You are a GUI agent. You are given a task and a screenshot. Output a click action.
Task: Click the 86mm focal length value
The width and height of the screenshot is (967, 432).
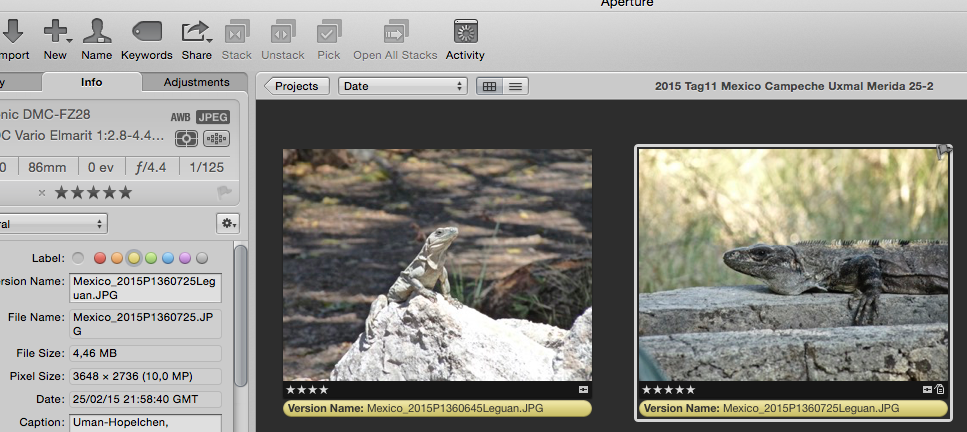point(46,167)
